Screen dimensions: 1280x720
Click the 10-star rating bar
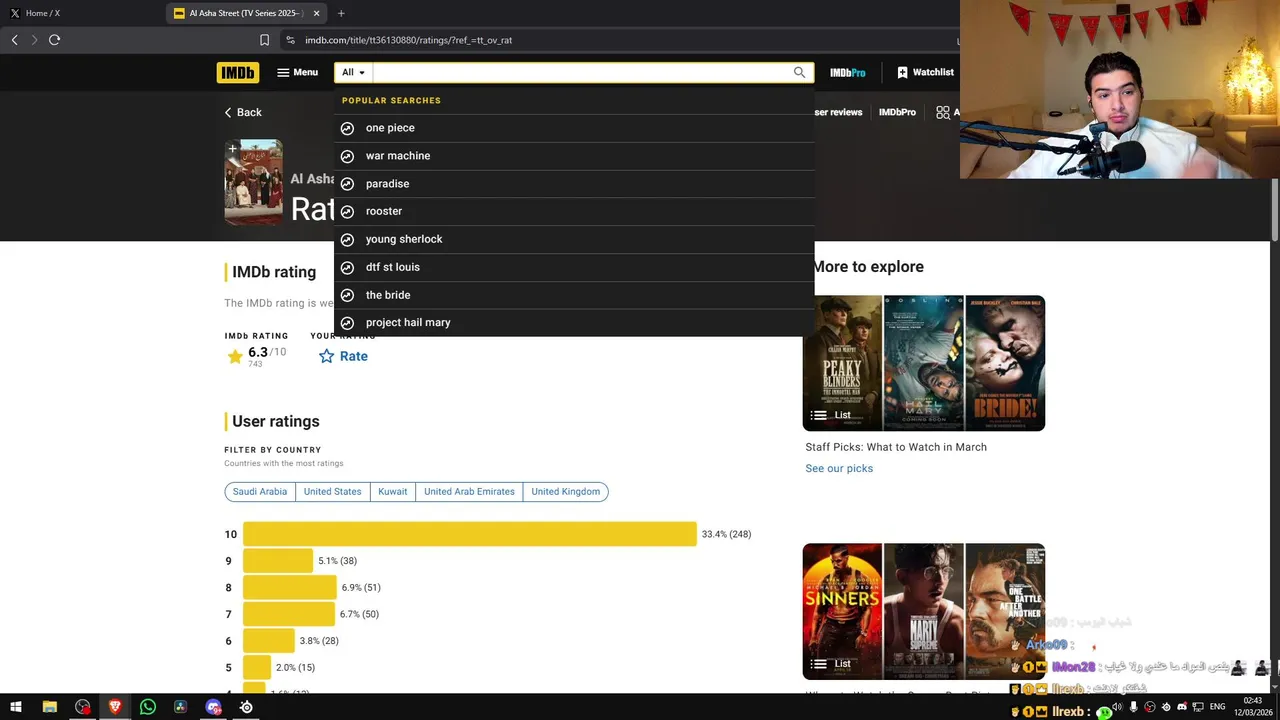(x=470, y=534)
